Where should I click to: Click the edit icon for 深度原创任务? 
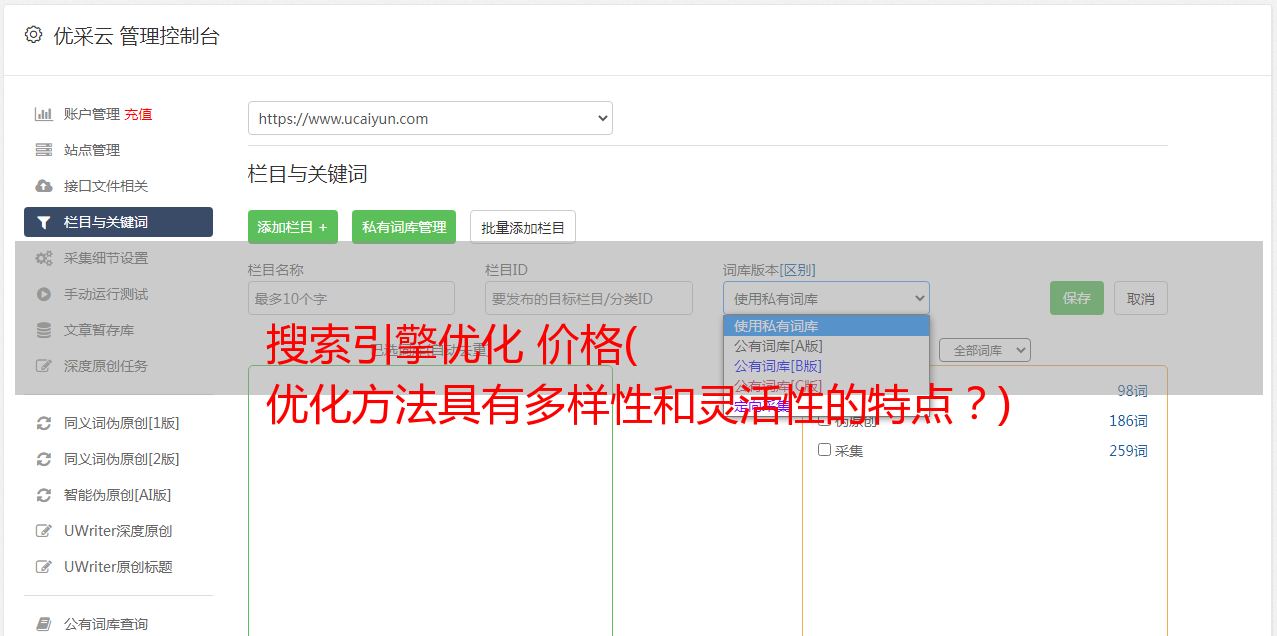[44, 366]
